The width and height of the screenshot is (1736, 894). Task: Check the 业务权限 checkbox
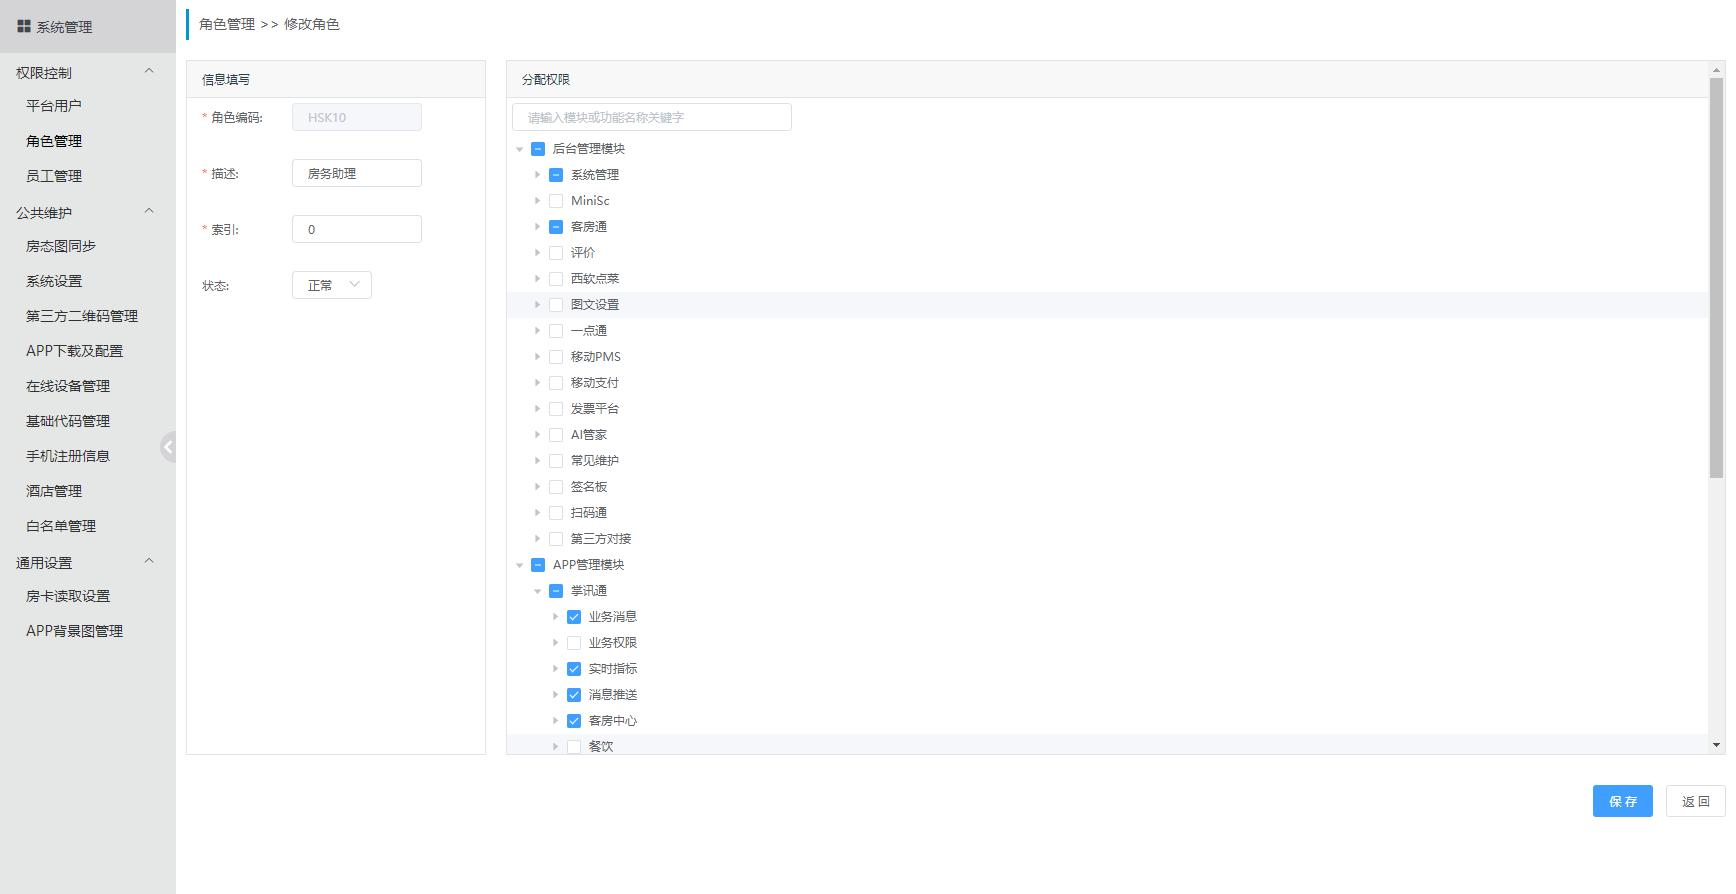574,643
